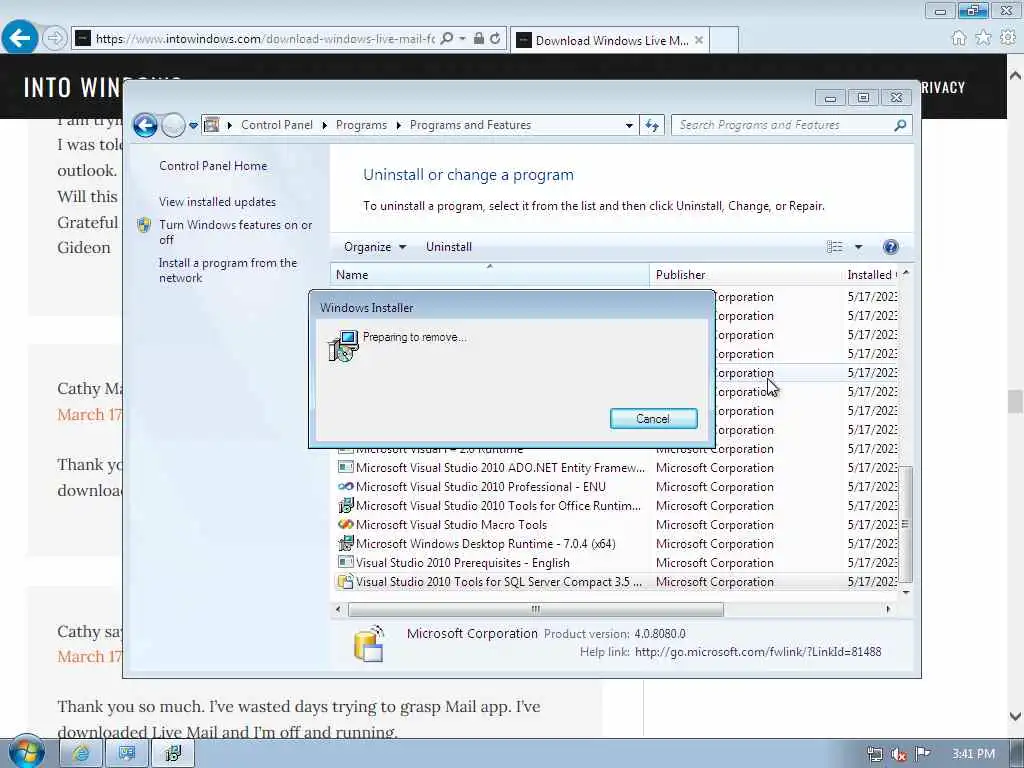Open Windows Installer taskbar button
The image size is (1024, 768).
(x=172, y=754)
